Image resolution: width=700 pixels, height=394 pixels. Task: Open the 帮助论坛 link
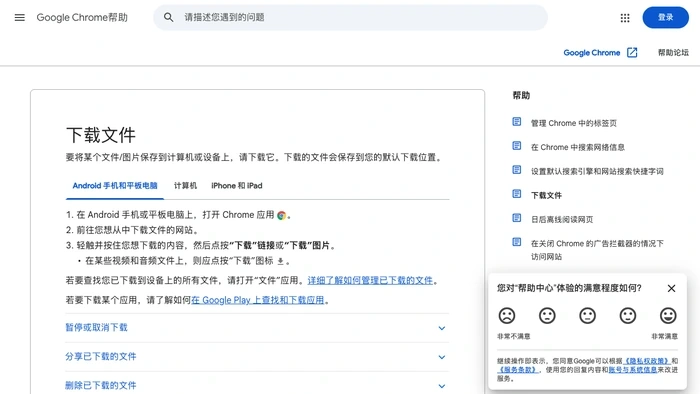point(673,53)
